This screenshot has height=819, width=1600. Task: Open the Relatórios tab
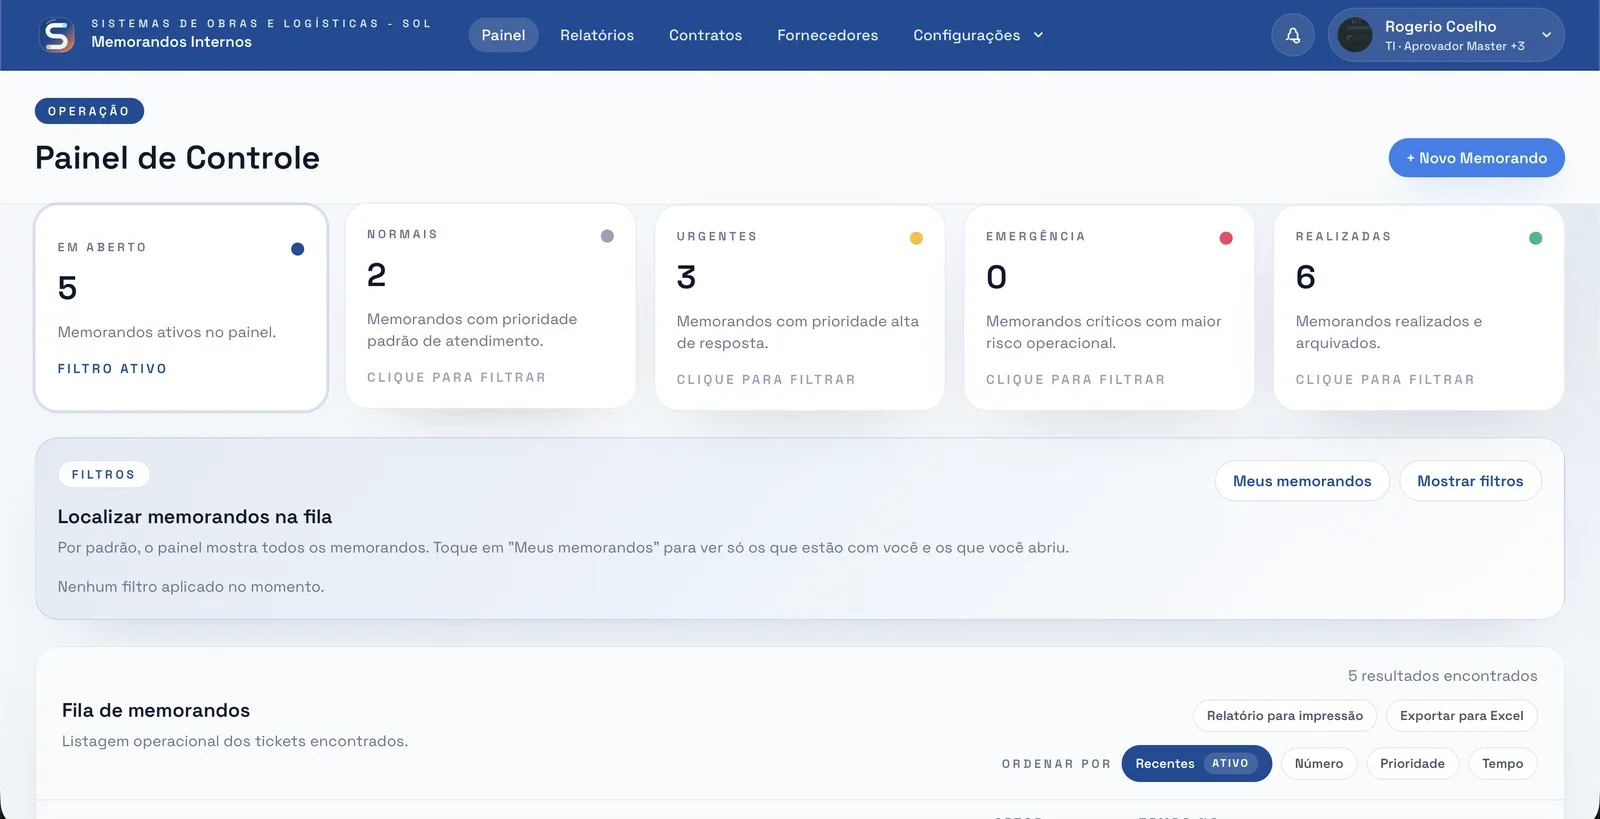597,35
